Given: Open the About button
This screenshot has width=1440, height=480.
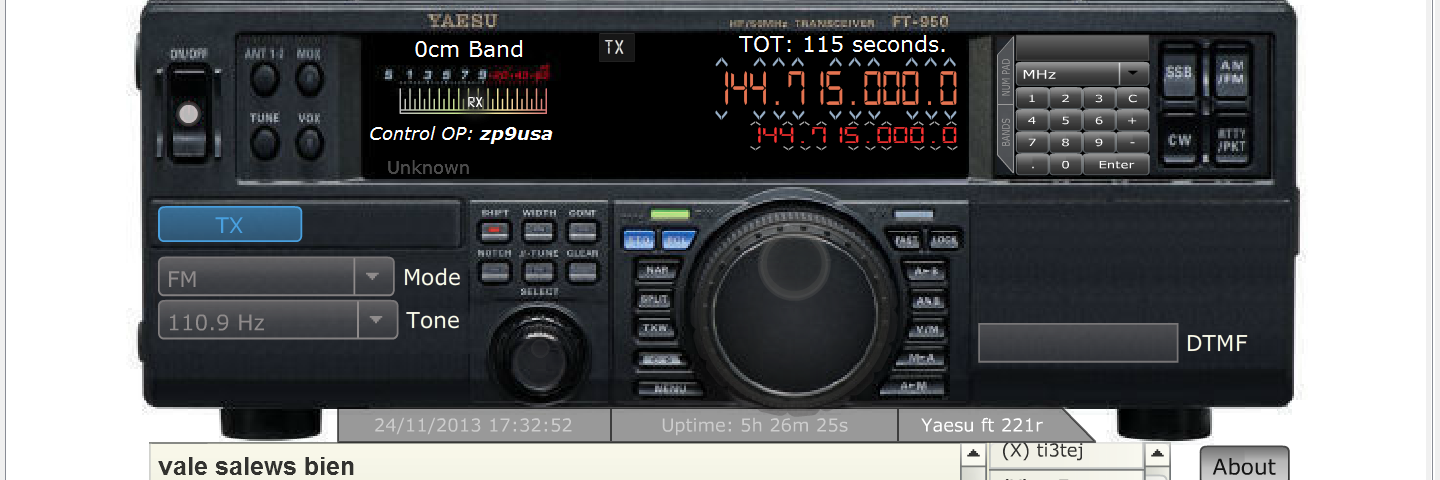Looking at the screenshot, I should [1245, 465].
